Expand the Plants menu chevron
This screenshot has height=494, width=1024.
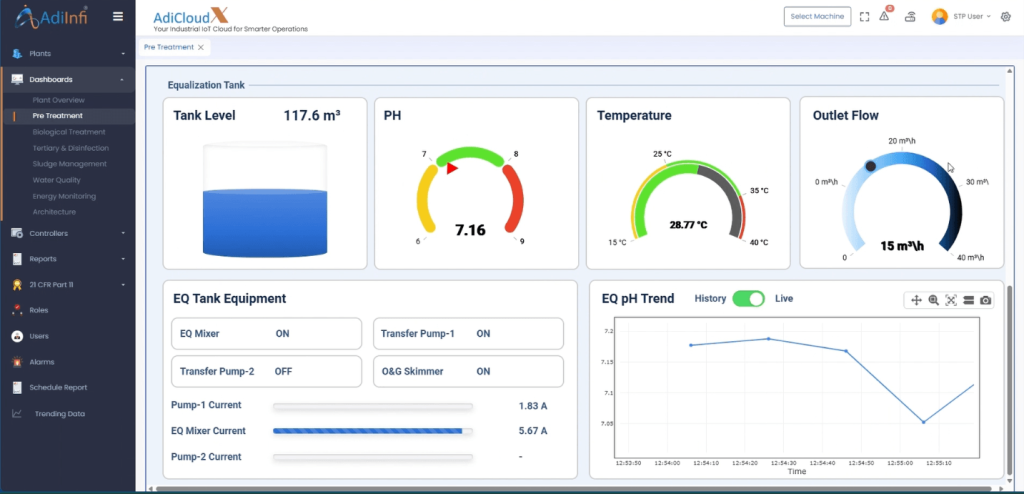pyautogui.click(x=123, y=54)
